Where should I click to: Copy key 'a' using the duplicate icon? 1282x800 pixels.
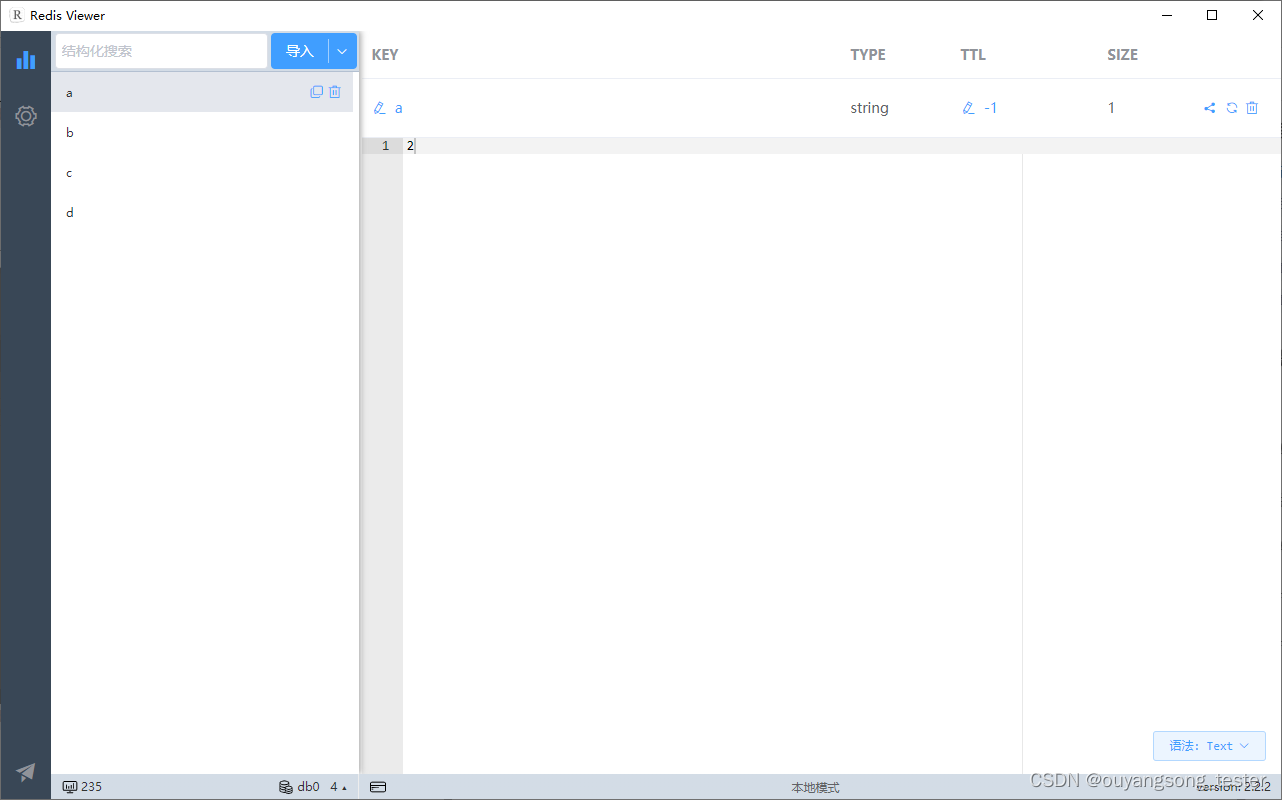pos(316,92)
